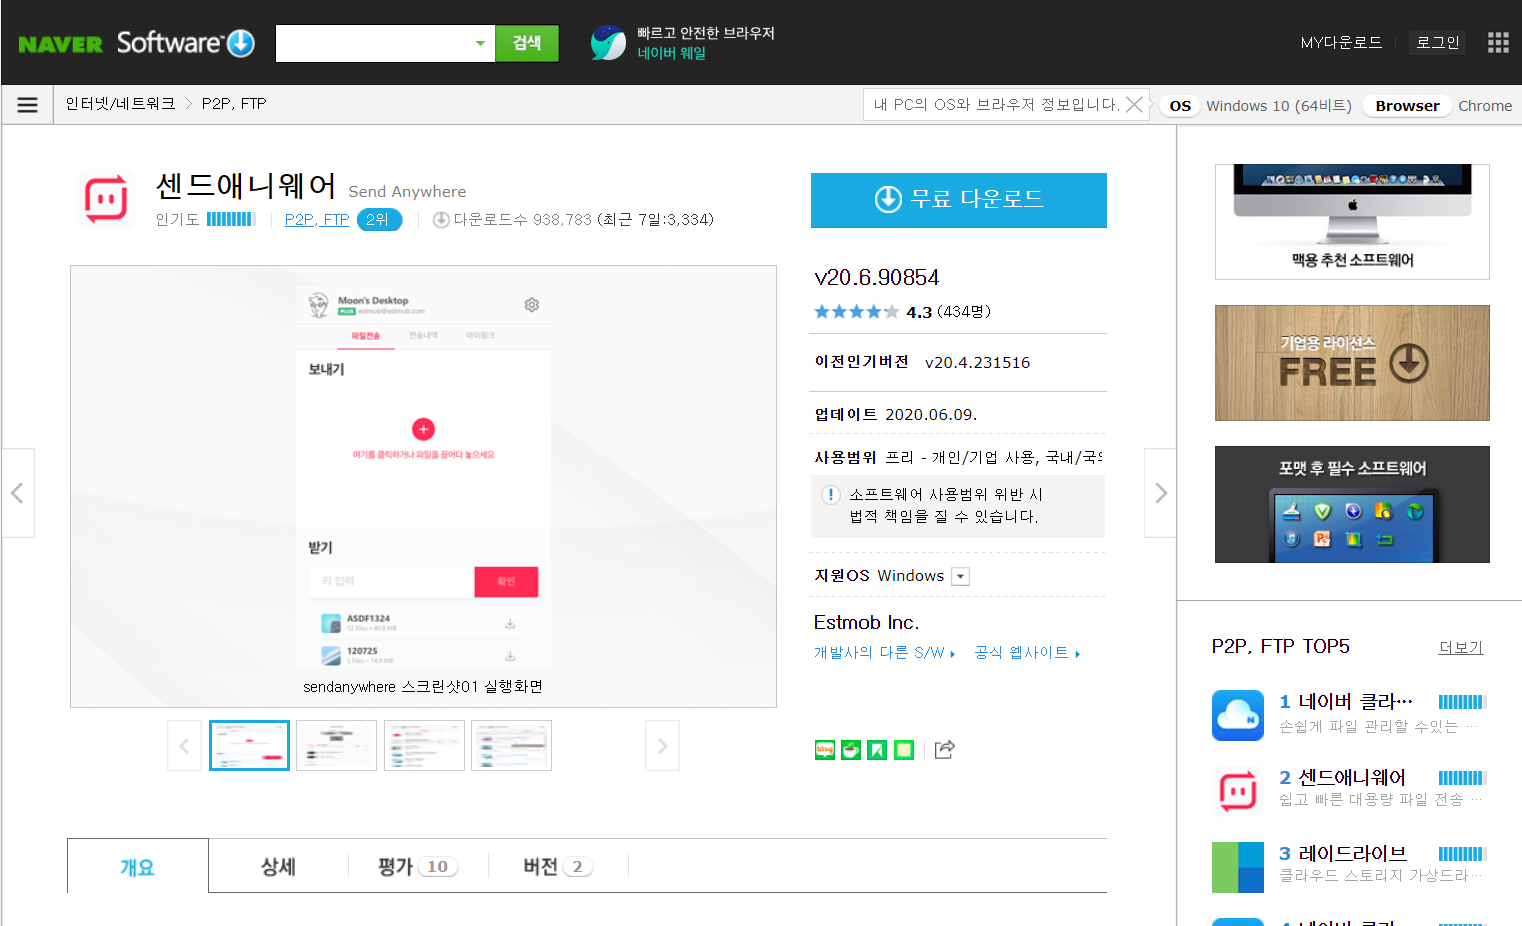
Task: Go to previous software with left arrow
Action: point(17,493)
